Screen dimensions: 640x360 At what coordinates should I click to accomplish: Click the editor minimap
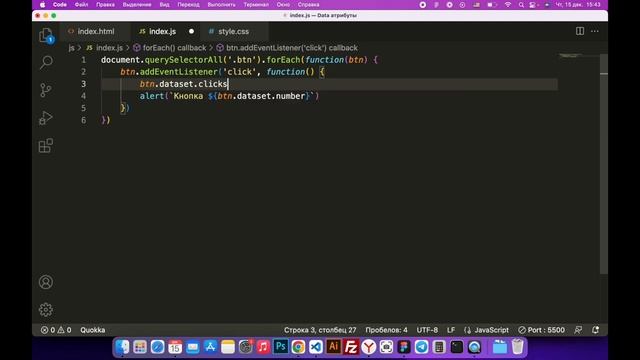(570, 55)
